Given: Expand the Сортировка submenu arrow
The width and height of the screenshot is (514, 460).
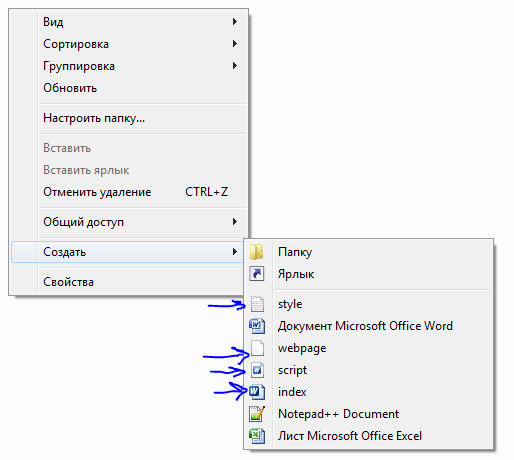Looking at the screenshot, I should click(x=235, y=44).
